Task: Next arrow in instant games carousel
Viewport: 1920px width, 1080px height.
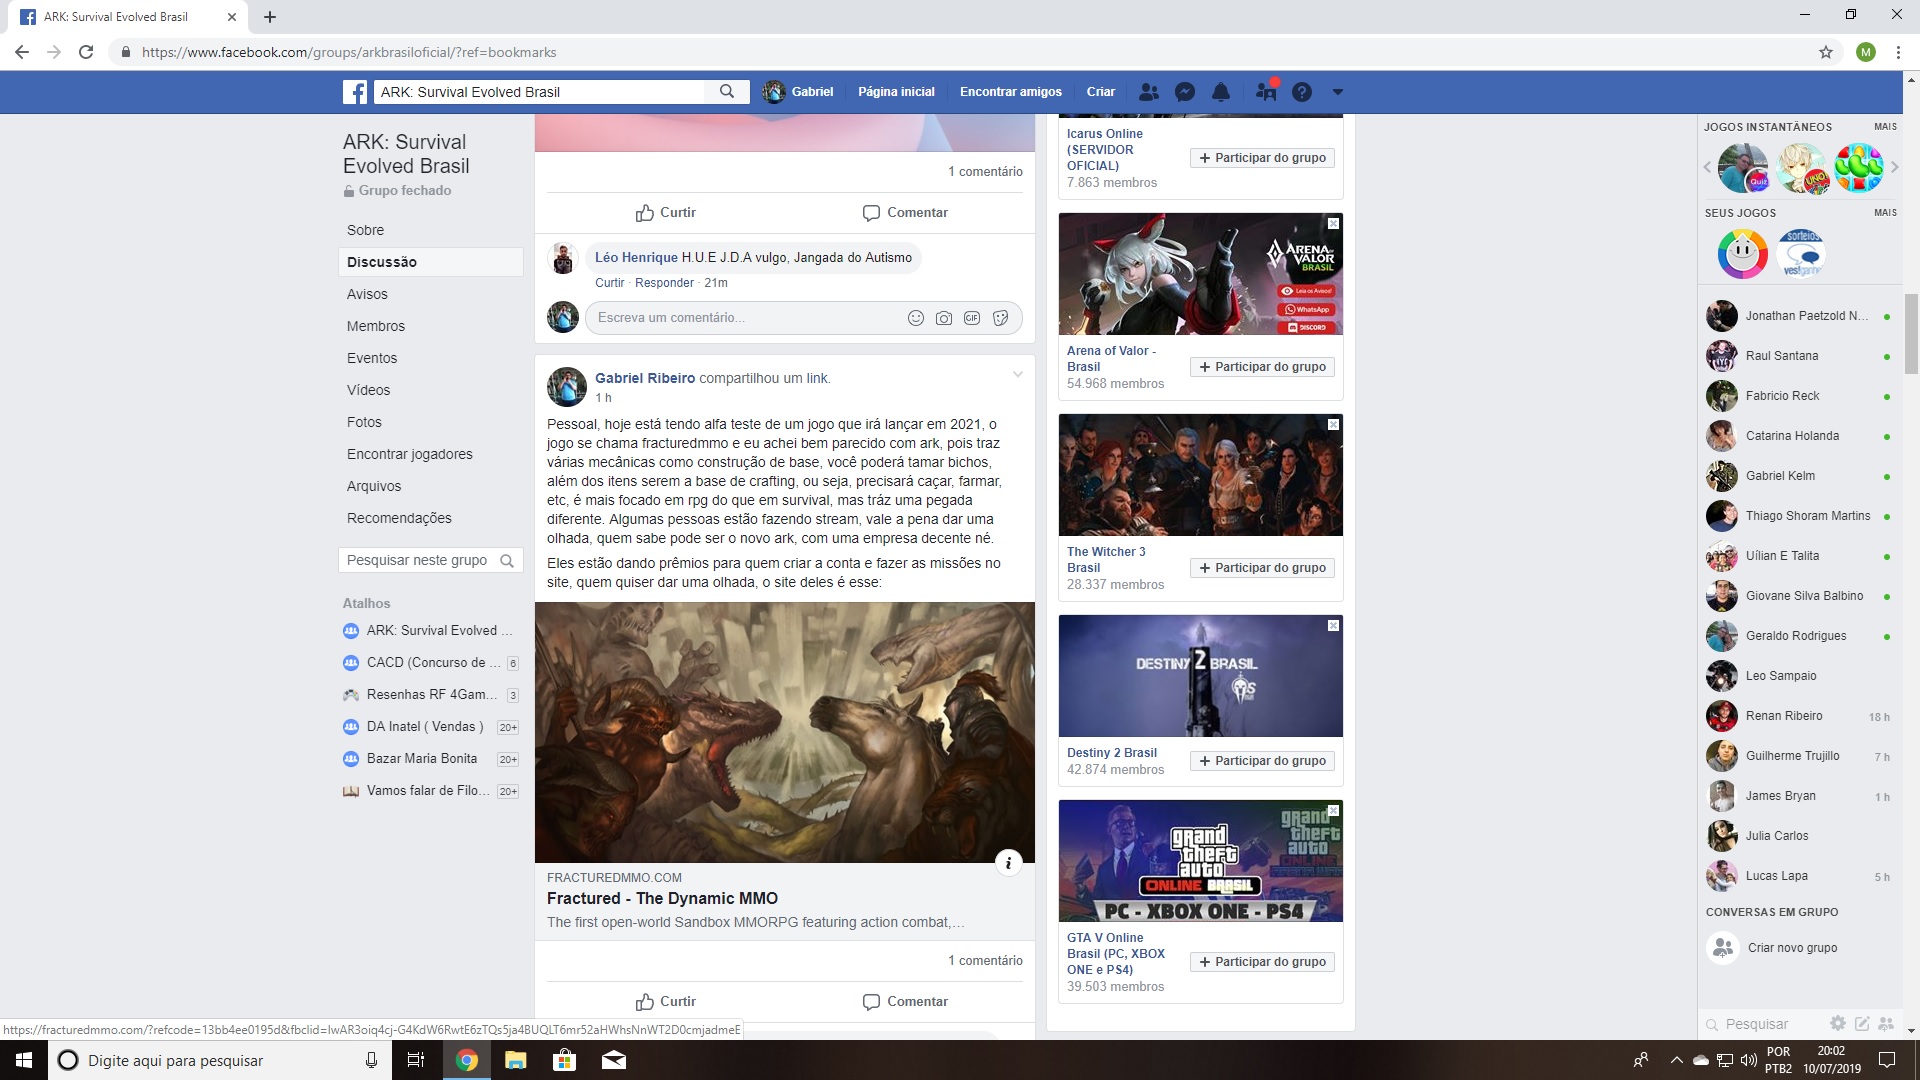Action: click(x=1894, y=167)
